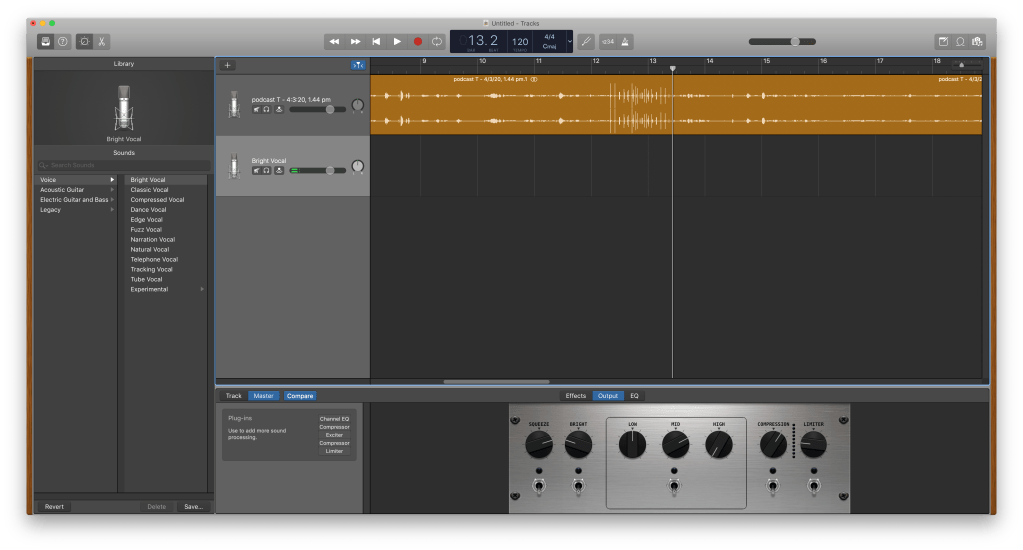Open the Editors scissors button
The image size is (1023, 550).
point(101,41)
